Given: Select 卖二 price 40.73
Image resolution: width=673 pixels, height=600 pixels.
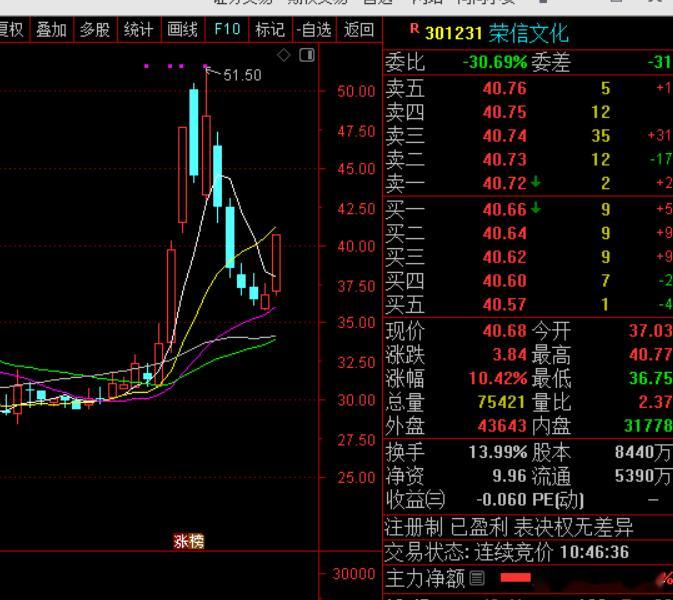Looking at the screenshot, I should pyautogui.click(x=504, y=160).
